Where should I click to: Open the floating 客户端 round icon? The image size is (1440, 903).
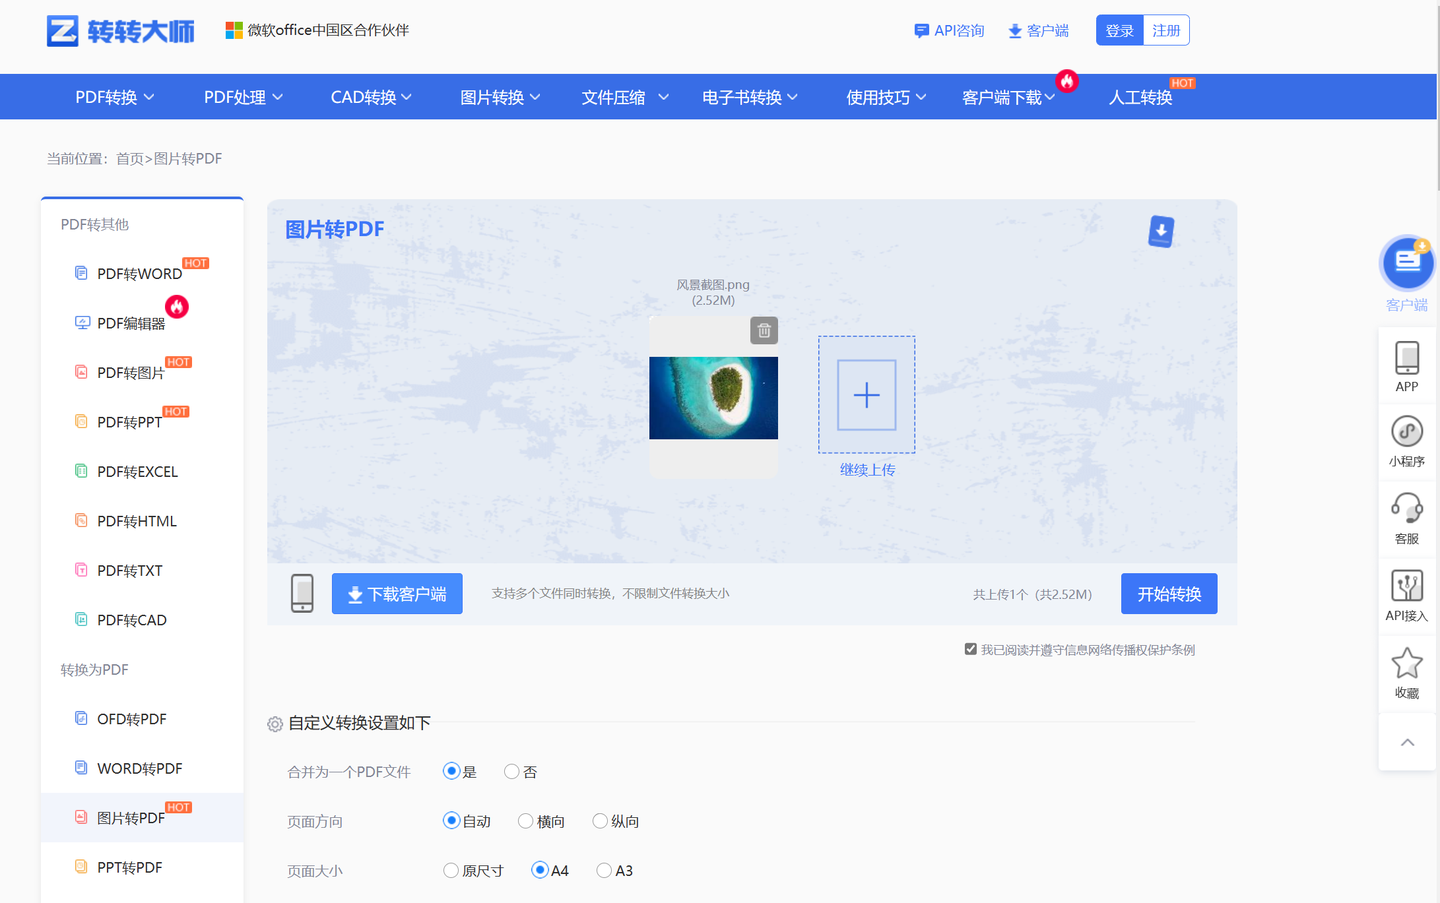point(1407,262)
